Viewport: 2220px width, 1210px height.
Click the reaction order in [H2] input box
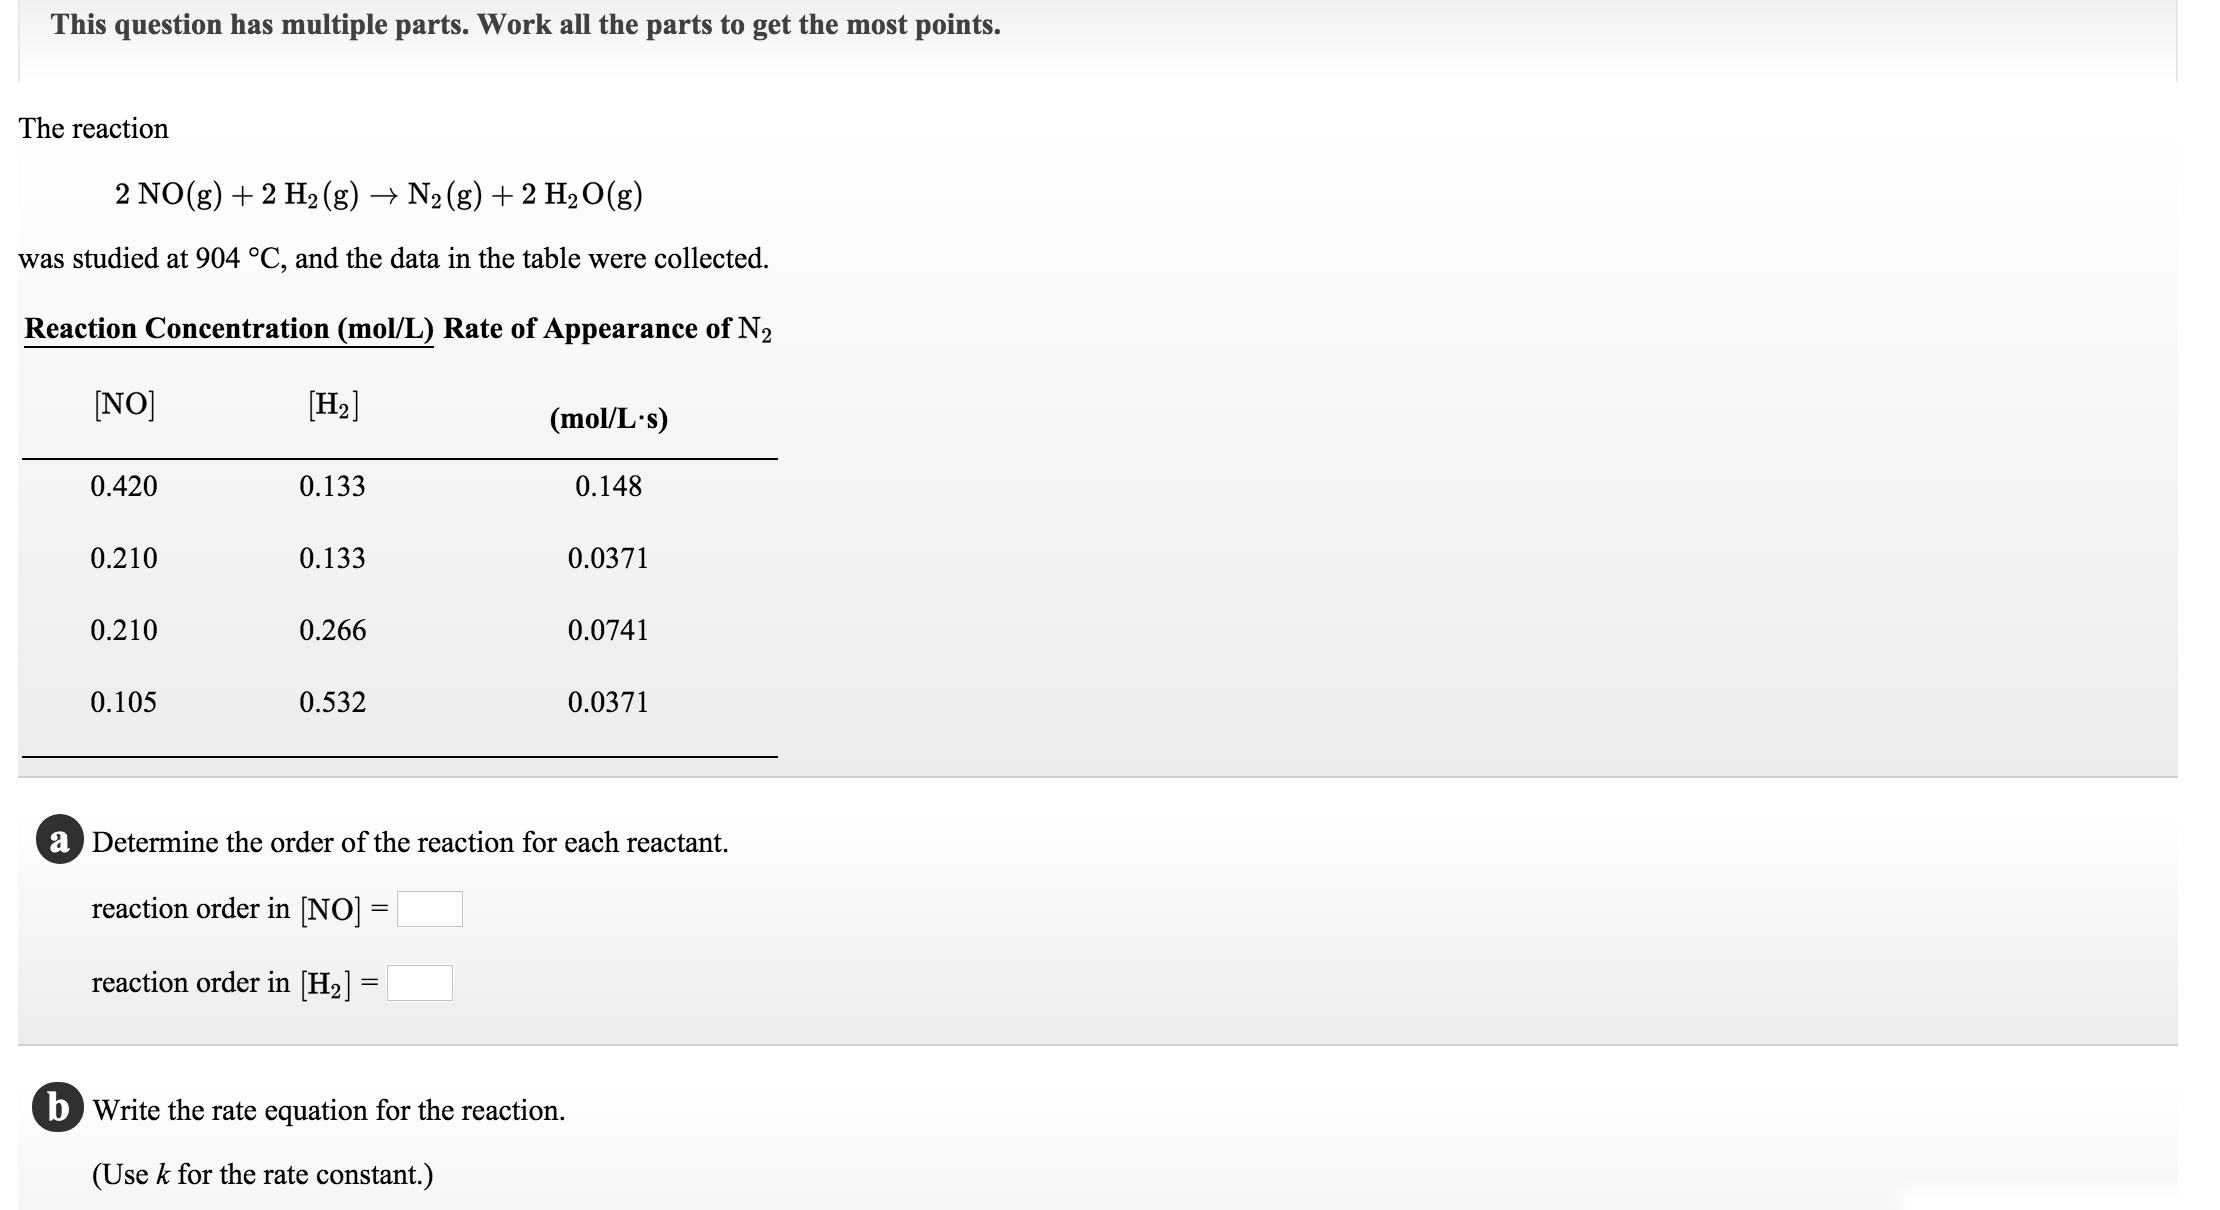click(422, 983)
